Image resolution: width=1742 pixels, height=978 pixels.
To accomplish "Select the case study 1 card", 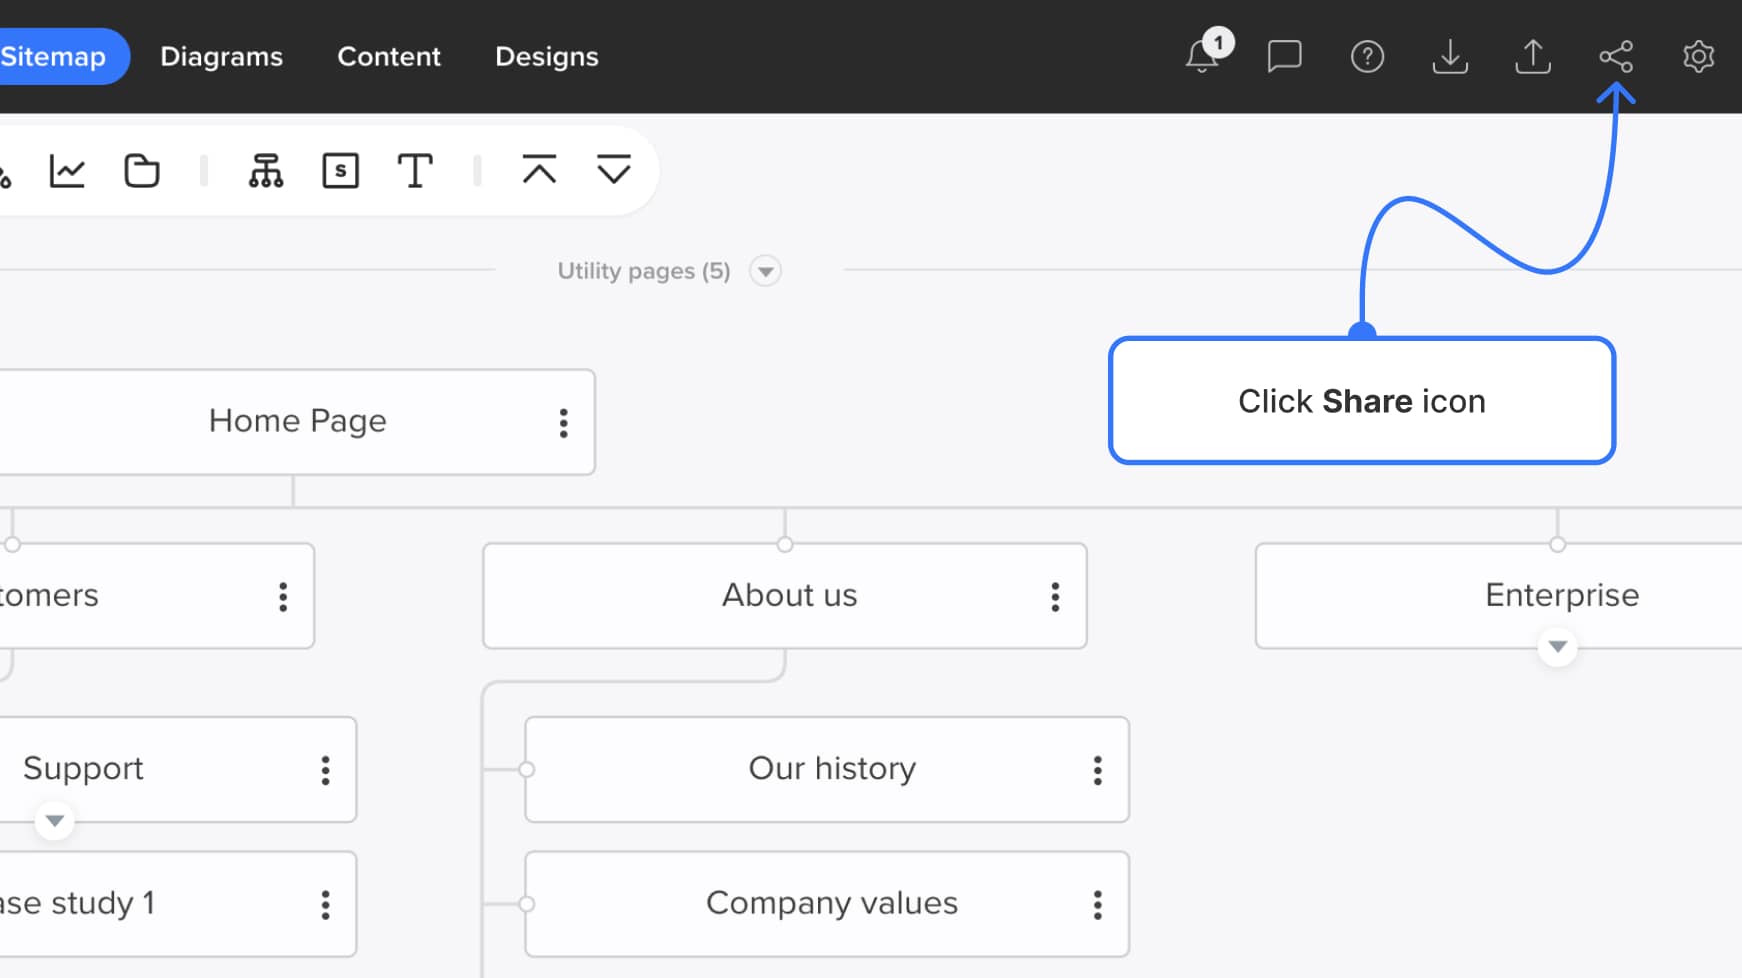I will 178,904.
